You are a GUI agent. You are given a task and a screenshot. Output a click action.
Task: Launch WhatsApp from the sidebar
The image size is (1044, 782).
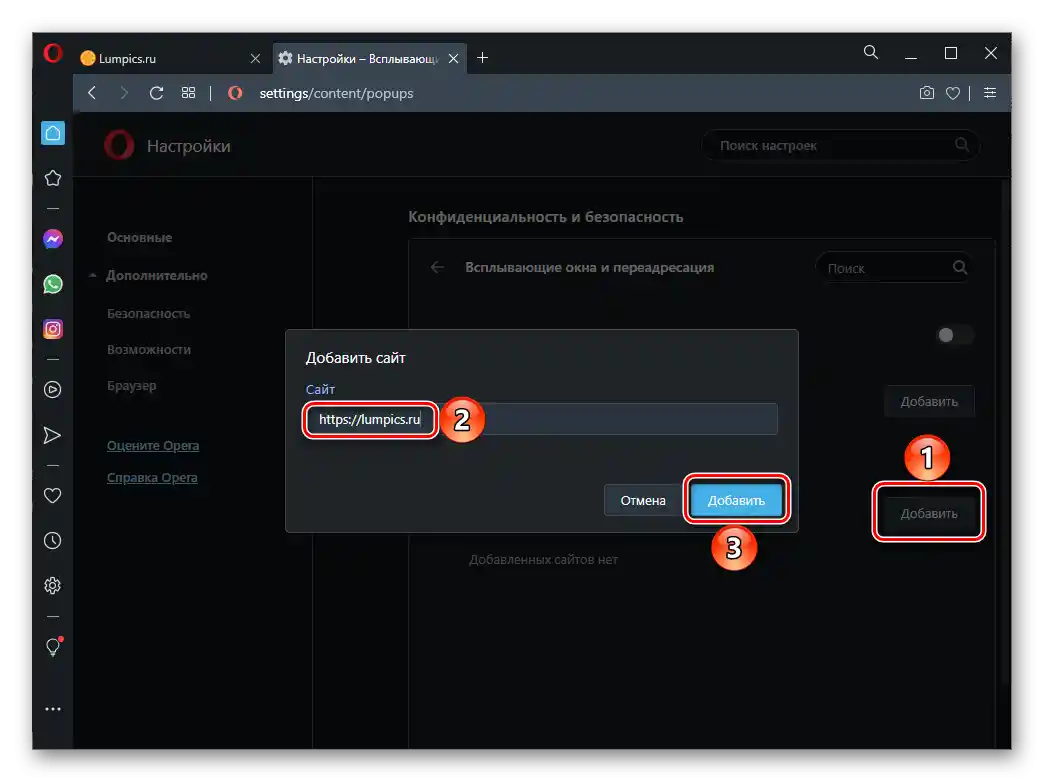tap(53, 284)
